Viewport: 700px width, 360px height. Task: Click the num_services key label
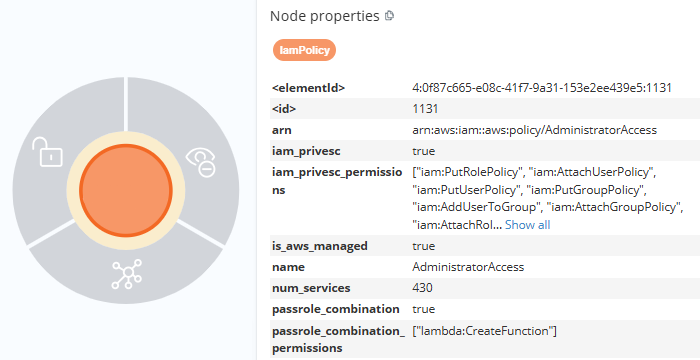[311, 288]
